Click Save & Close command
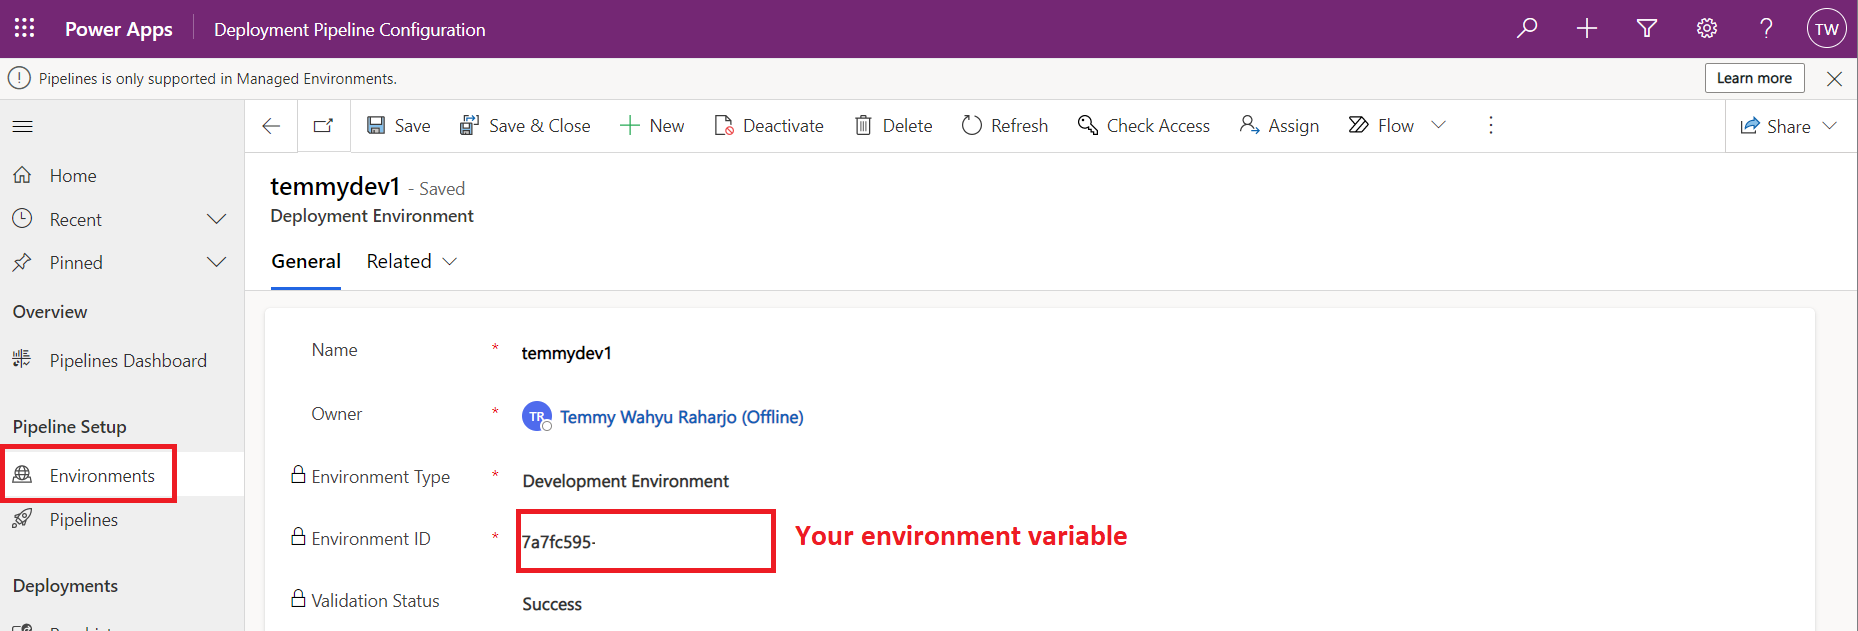 (x=525, y=126)
